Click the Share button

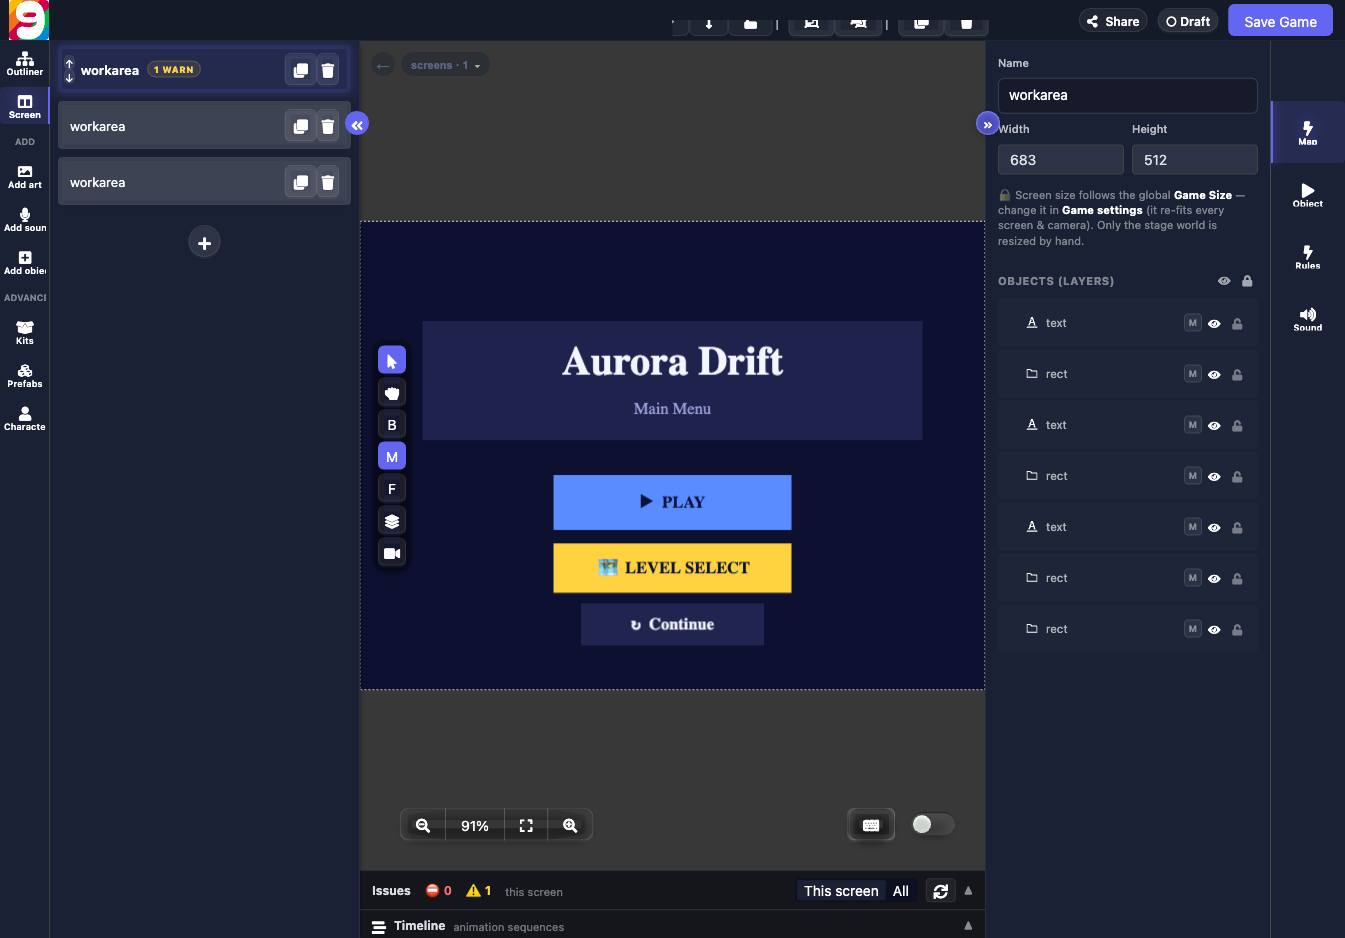click(x=1113, y=21)
